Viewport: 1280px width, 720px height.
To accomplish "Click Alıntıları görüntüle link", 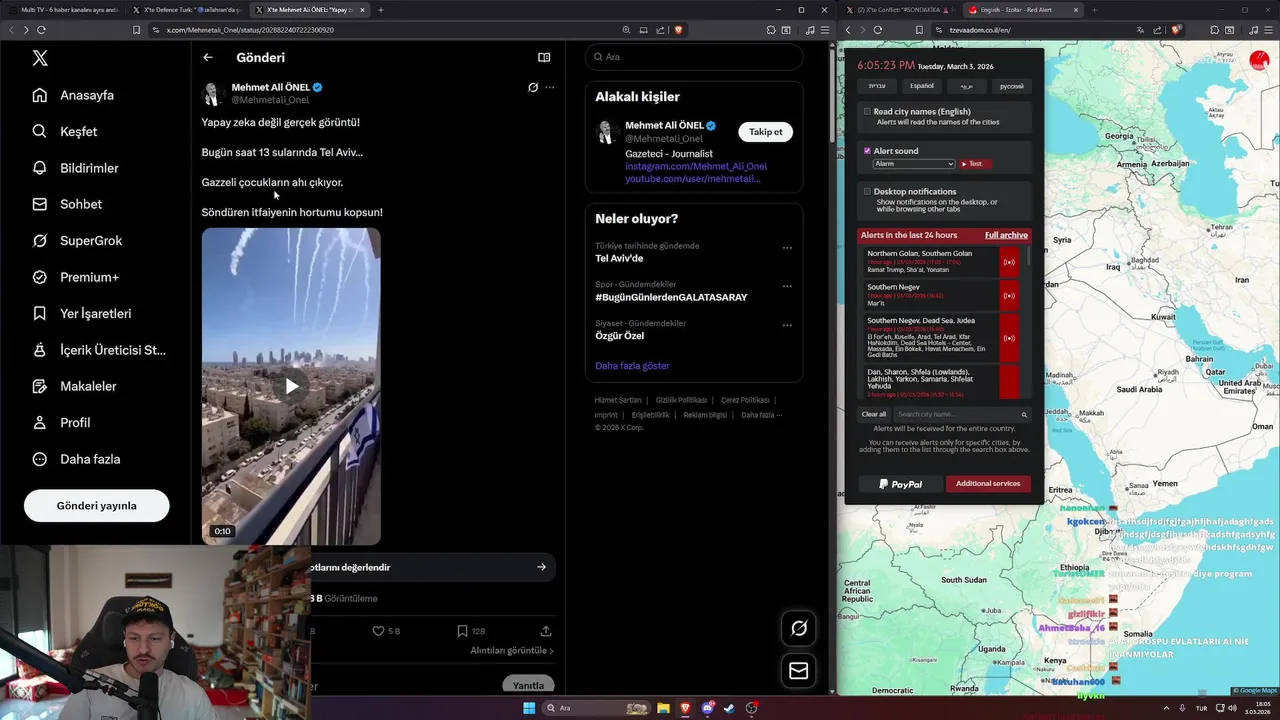I will pyautogui.click(x=512, y=650).
